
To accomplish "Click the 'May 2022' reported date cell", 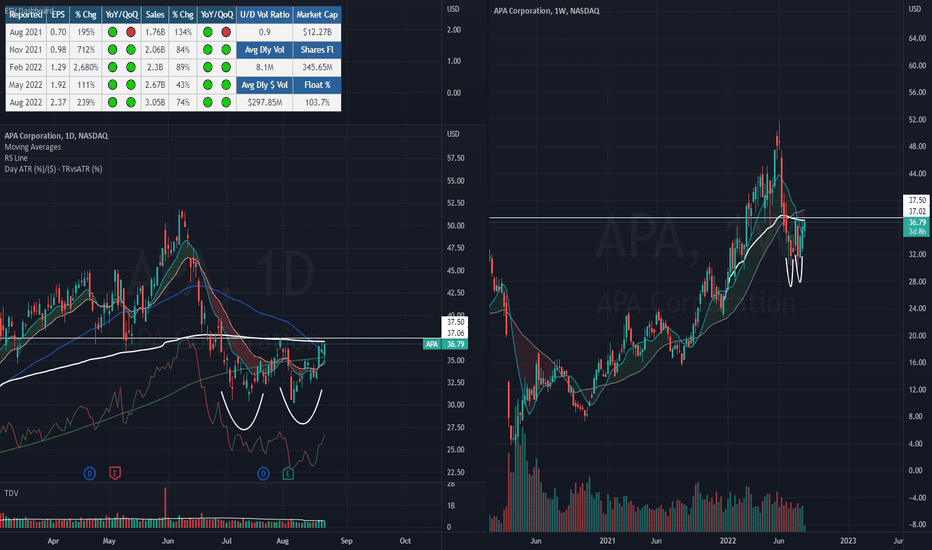I will click(x=26, y=85).
